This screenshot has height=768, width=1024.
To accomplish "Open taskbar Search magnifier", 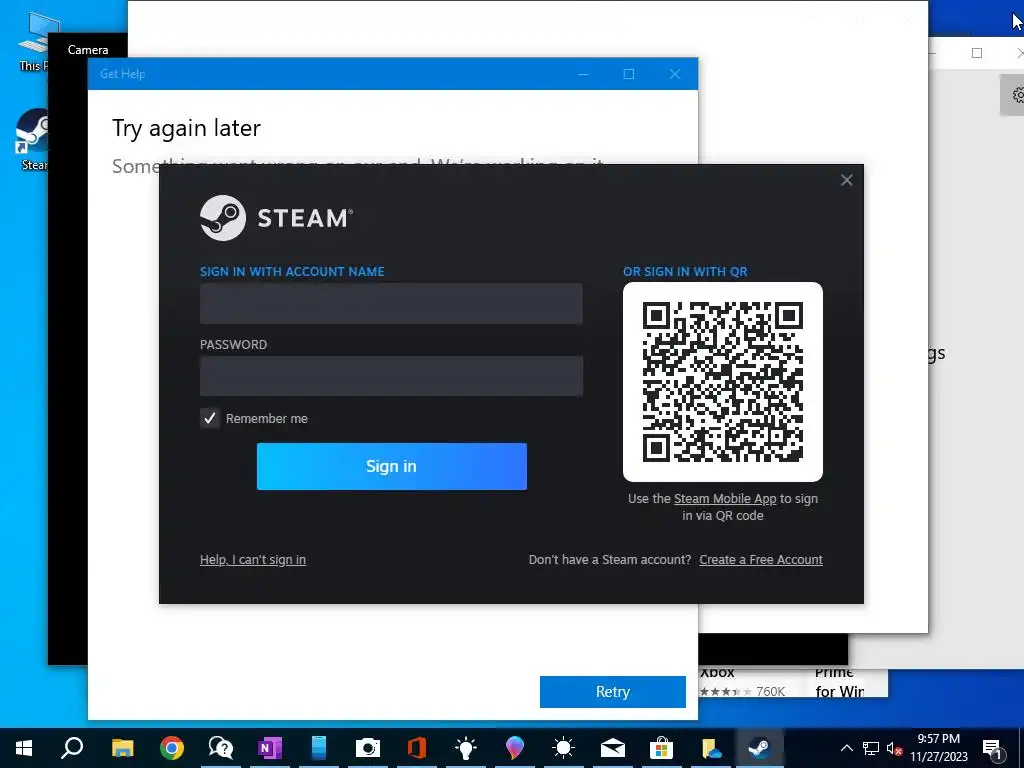I will [x=72, y=748].
